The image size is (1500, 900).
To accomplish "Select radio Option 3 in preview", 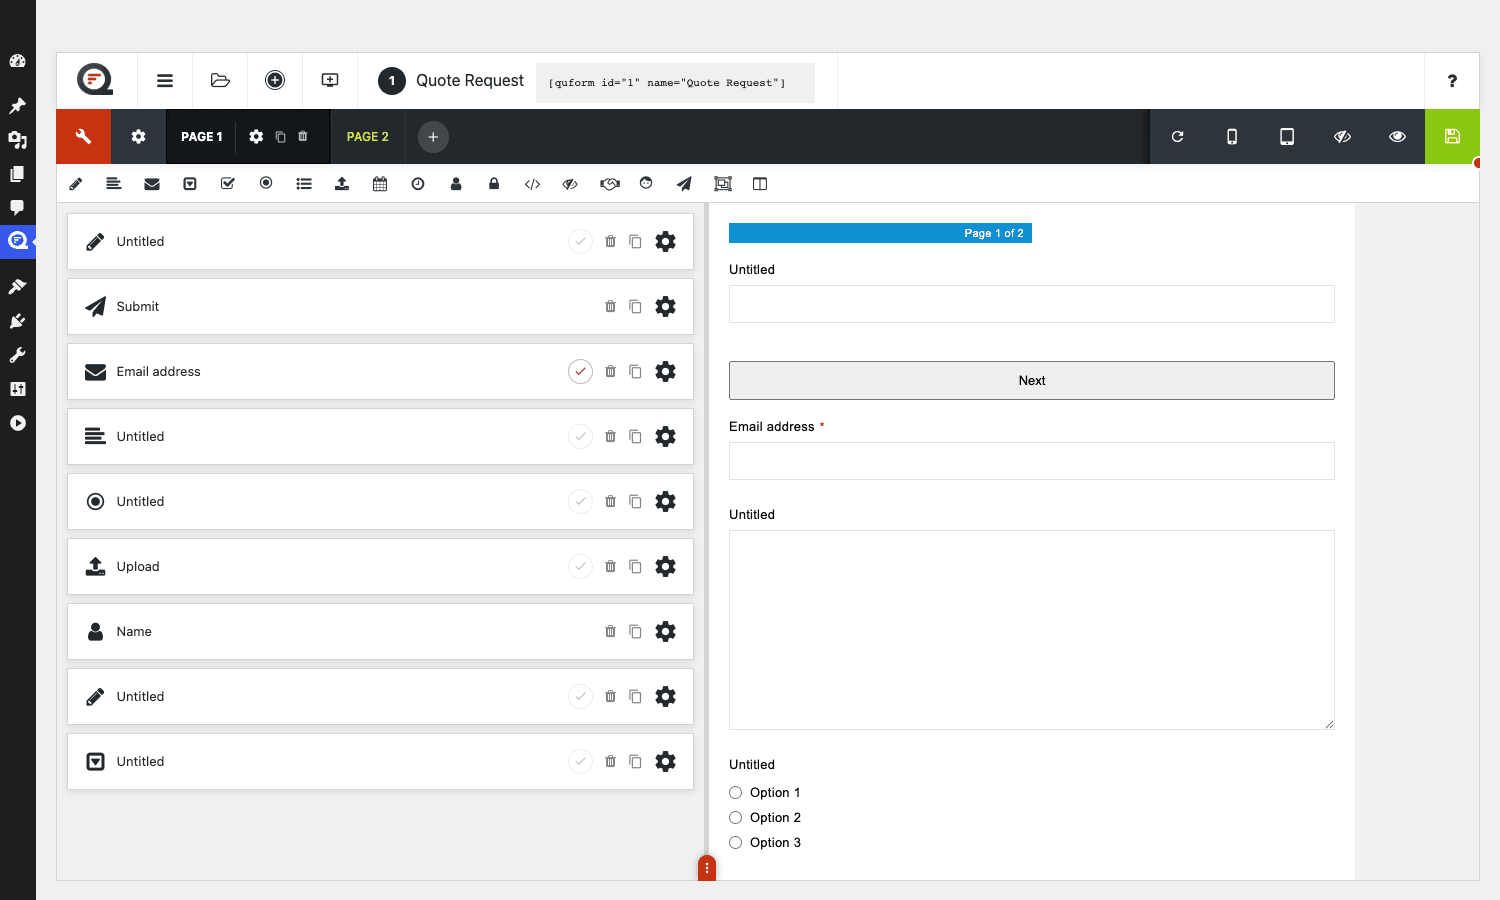I will [736, 843].
